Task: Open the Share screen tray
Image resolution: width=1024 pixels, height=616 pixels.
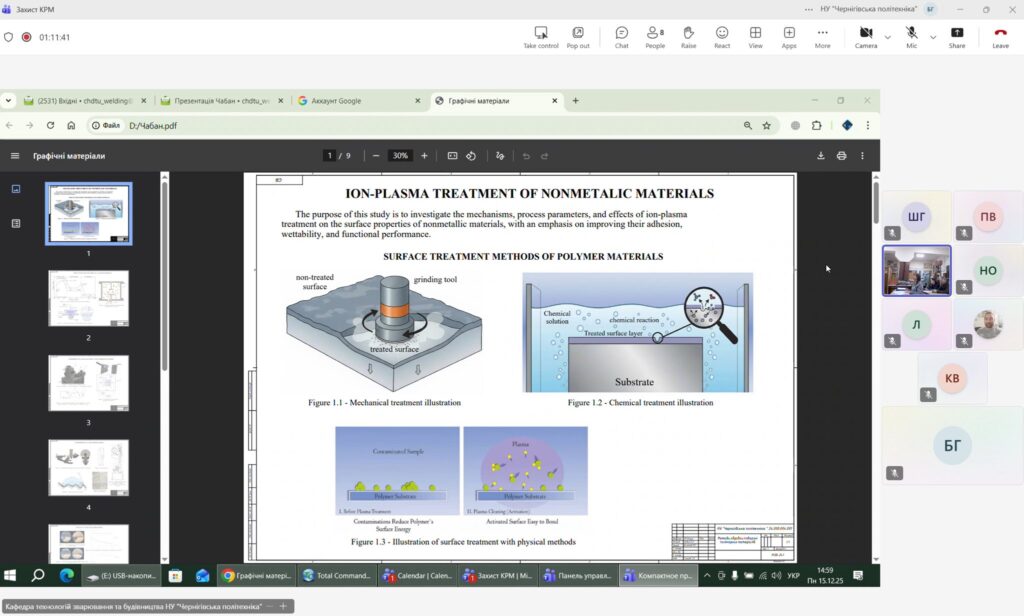Action: [957, 36]
